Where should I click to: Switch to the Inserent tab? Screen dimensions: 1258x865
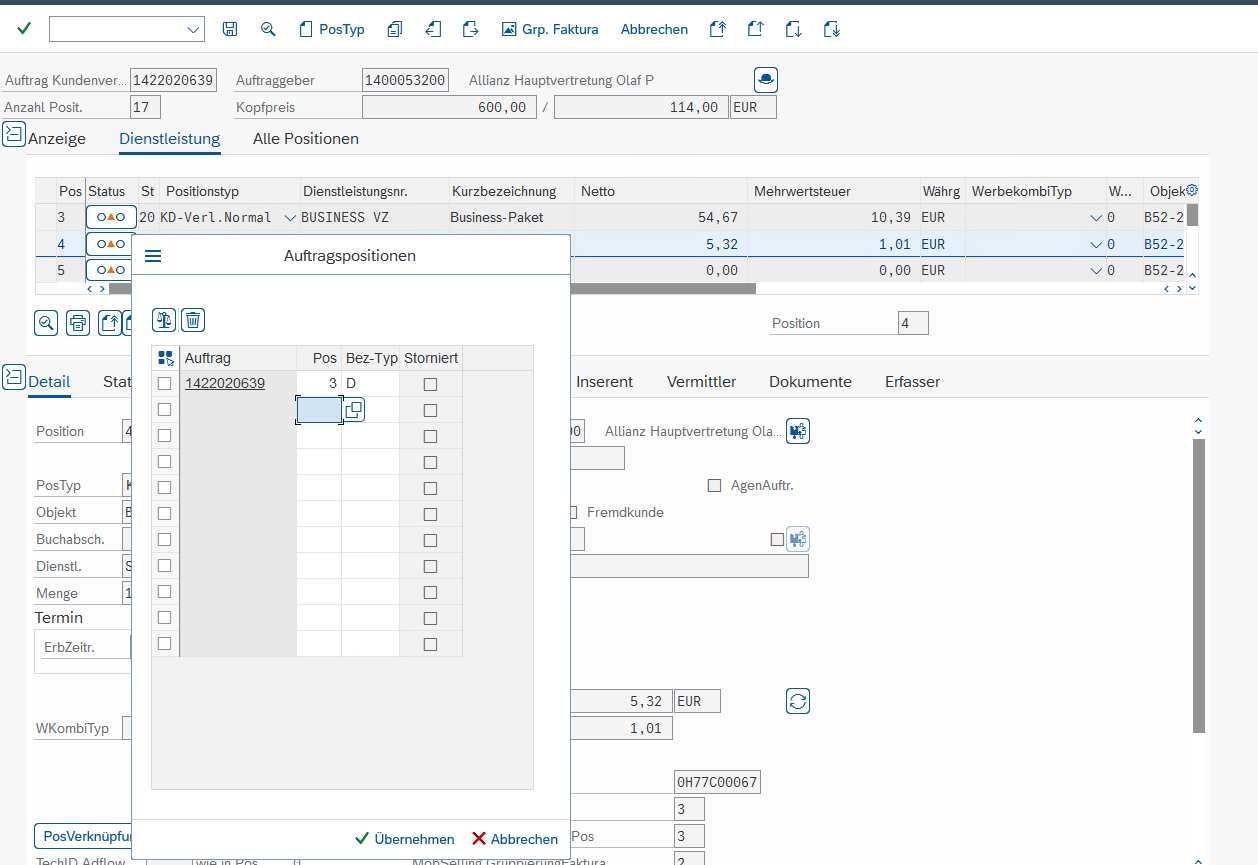click(605, 382)
